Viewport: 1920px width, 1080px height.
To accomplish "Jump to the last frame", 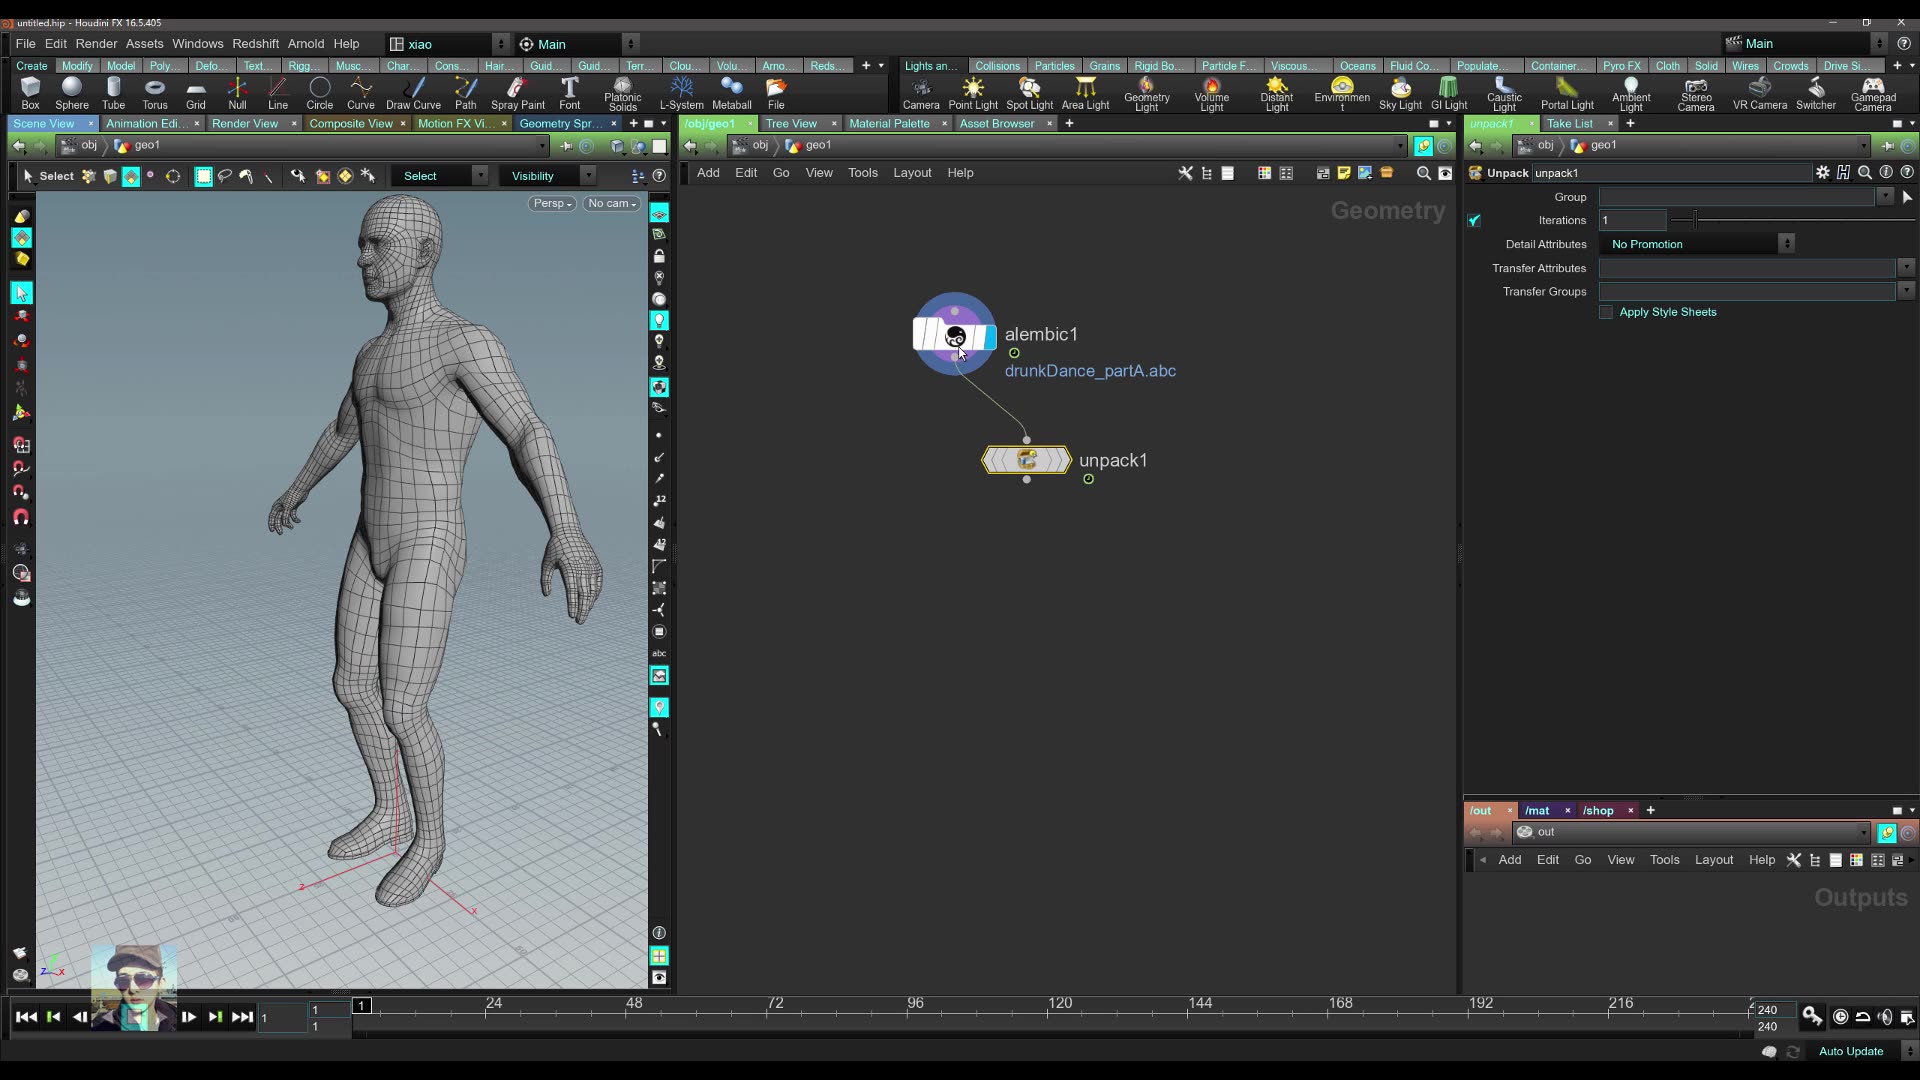I will coord(242,1017).
